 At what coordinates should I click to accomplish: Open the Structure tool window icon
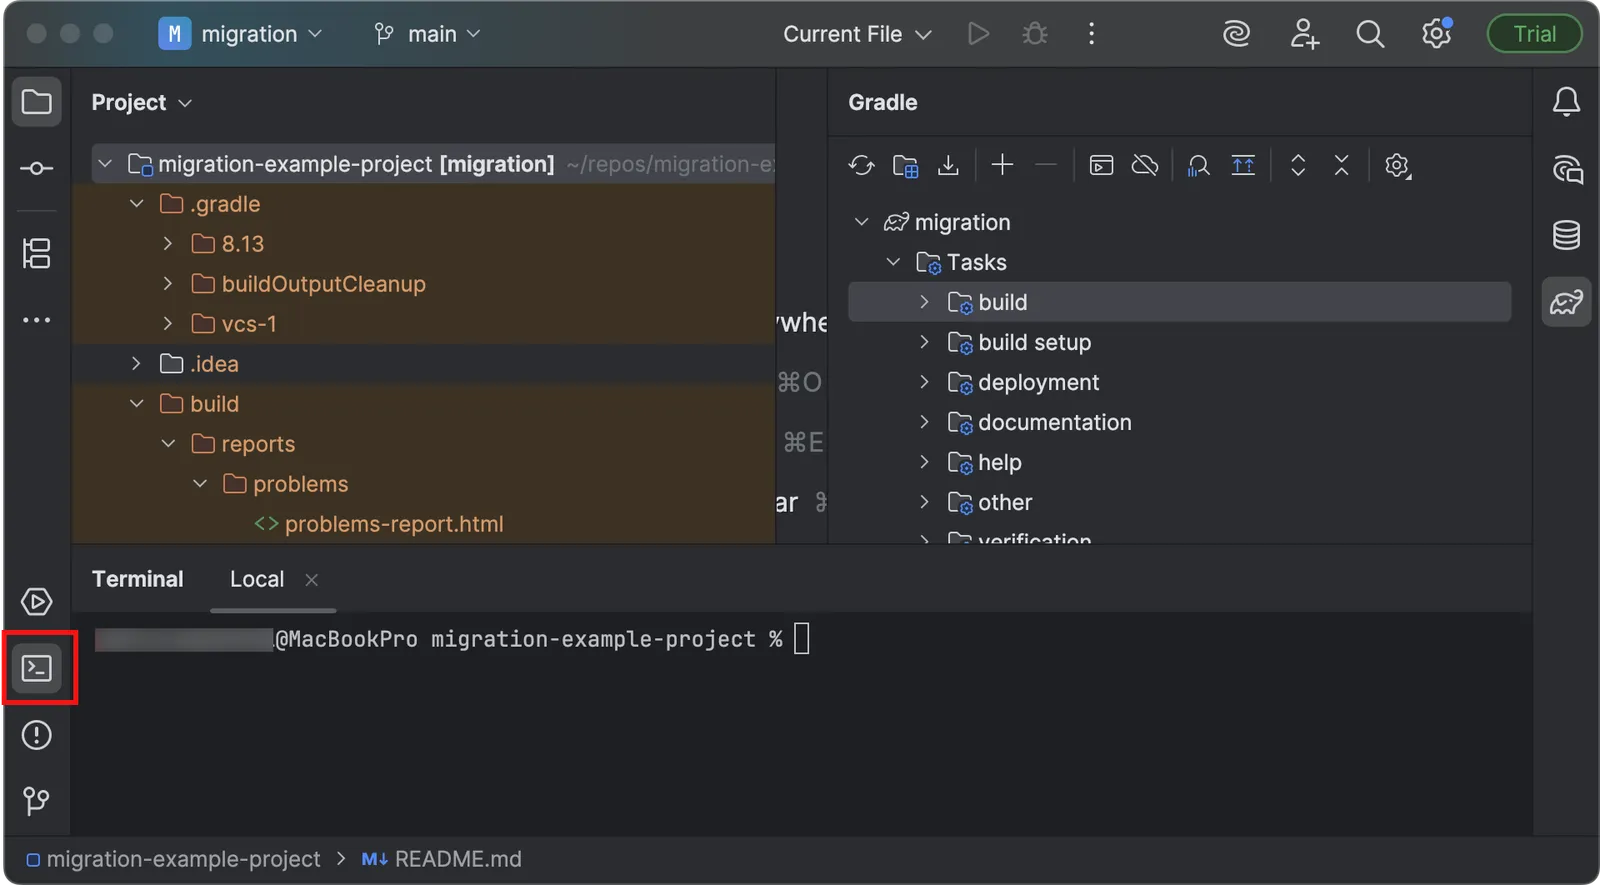37,253
